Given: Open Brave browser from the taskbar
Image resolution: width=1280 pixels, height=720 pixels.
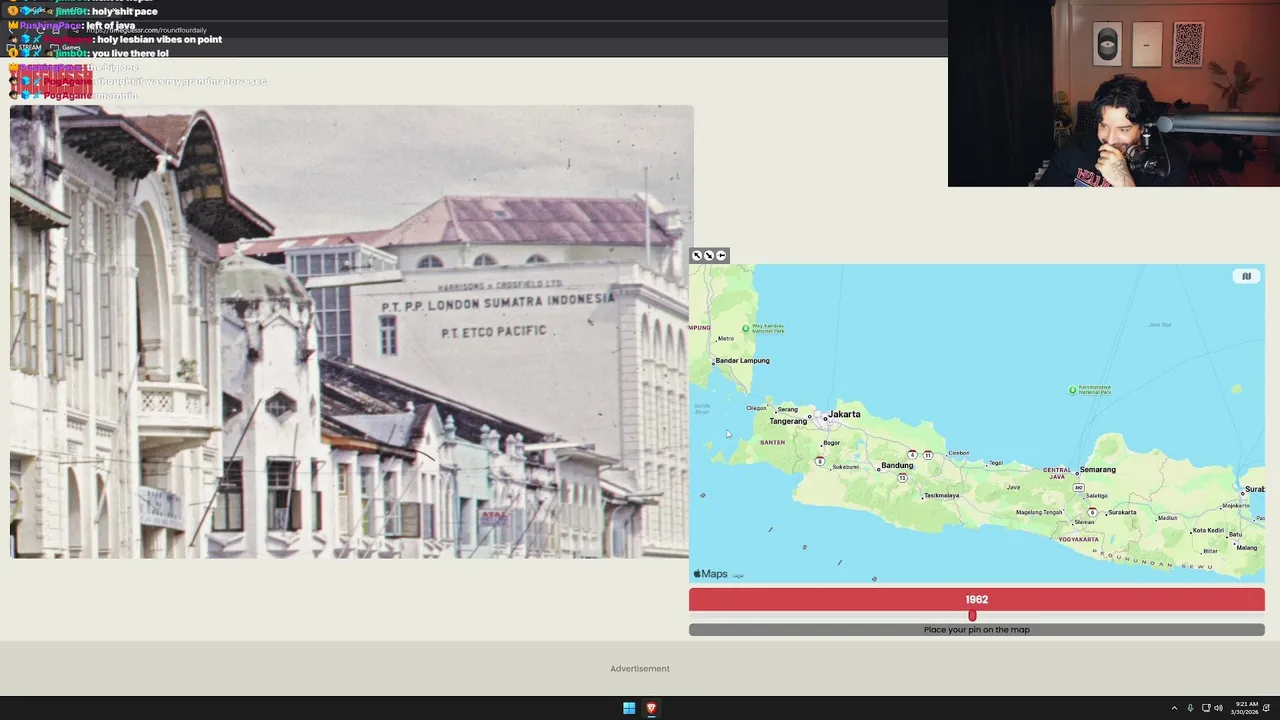Looking at the screenshot, I should [x=651, y=708].
